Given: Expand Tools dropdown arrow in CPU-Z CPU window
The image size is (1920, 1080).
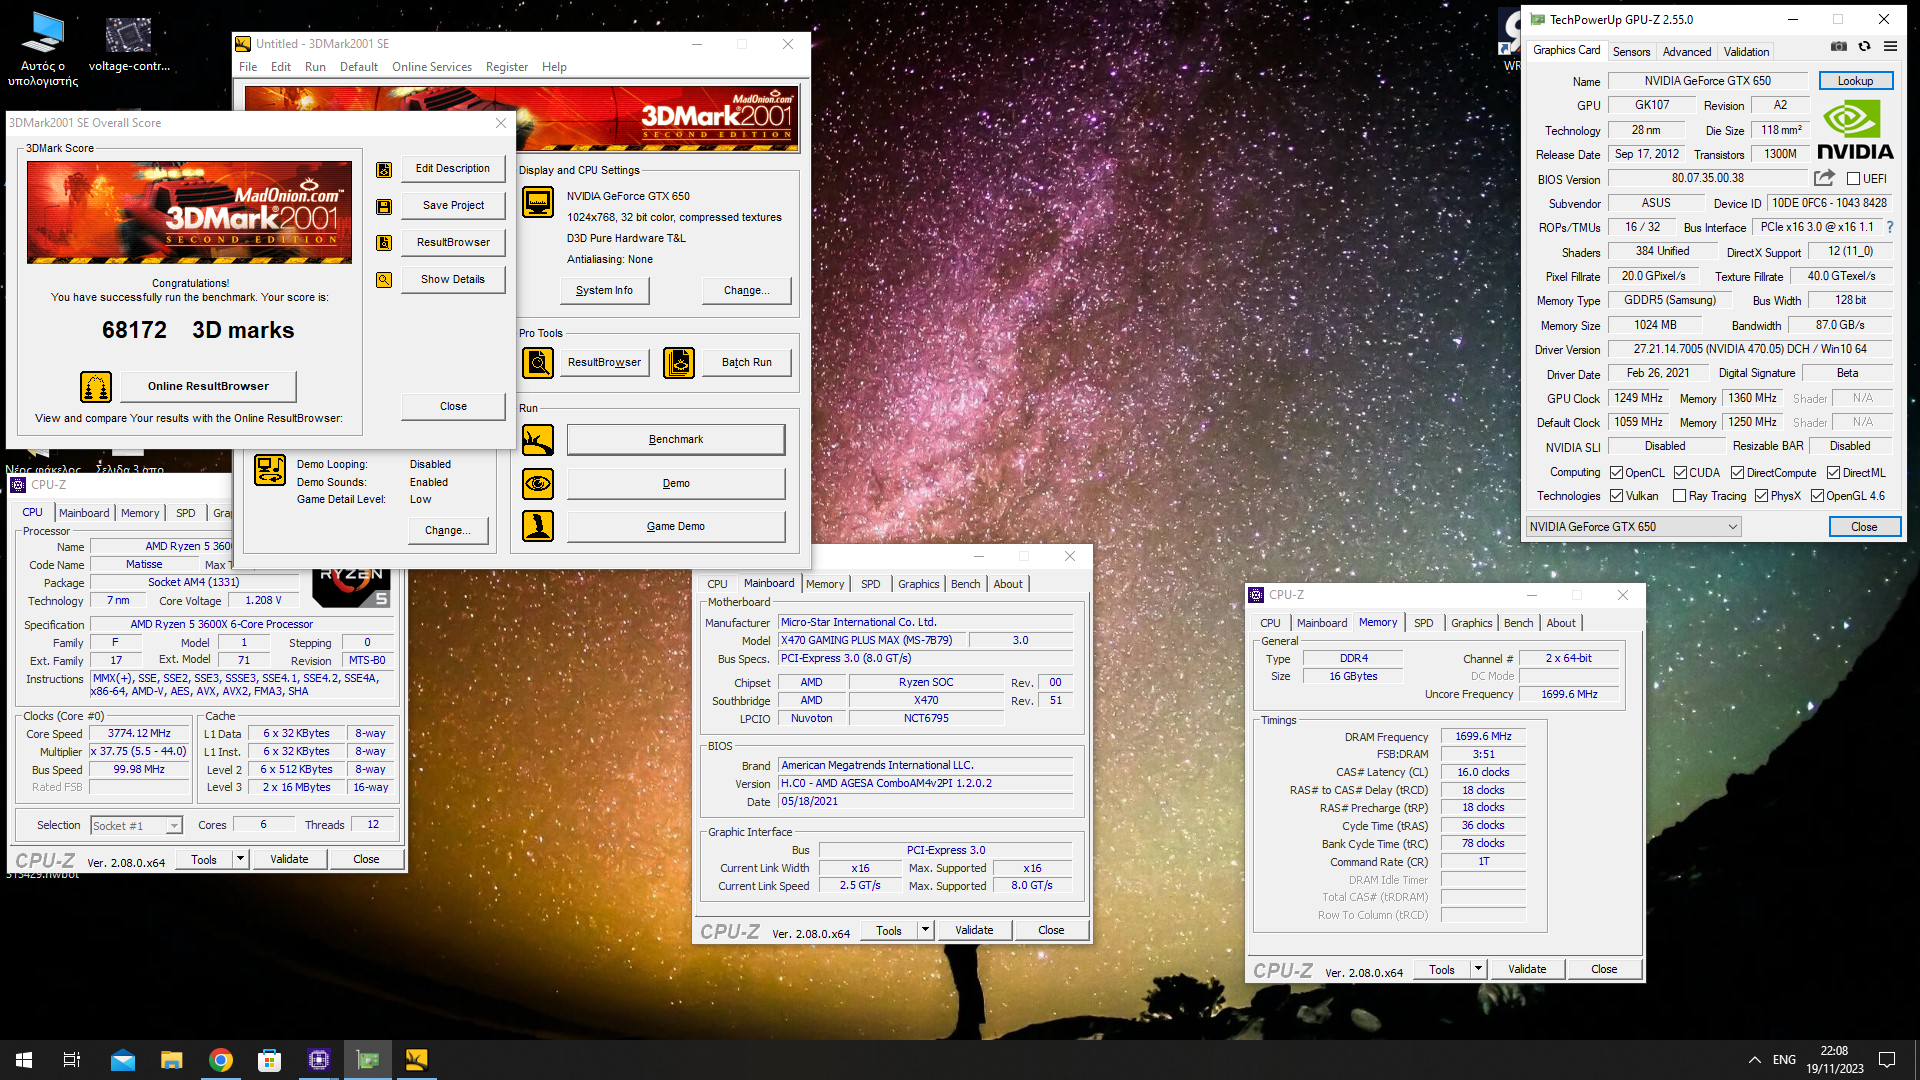Looking at the screenshot, I should pyautogui.click(x=240, y=859).
